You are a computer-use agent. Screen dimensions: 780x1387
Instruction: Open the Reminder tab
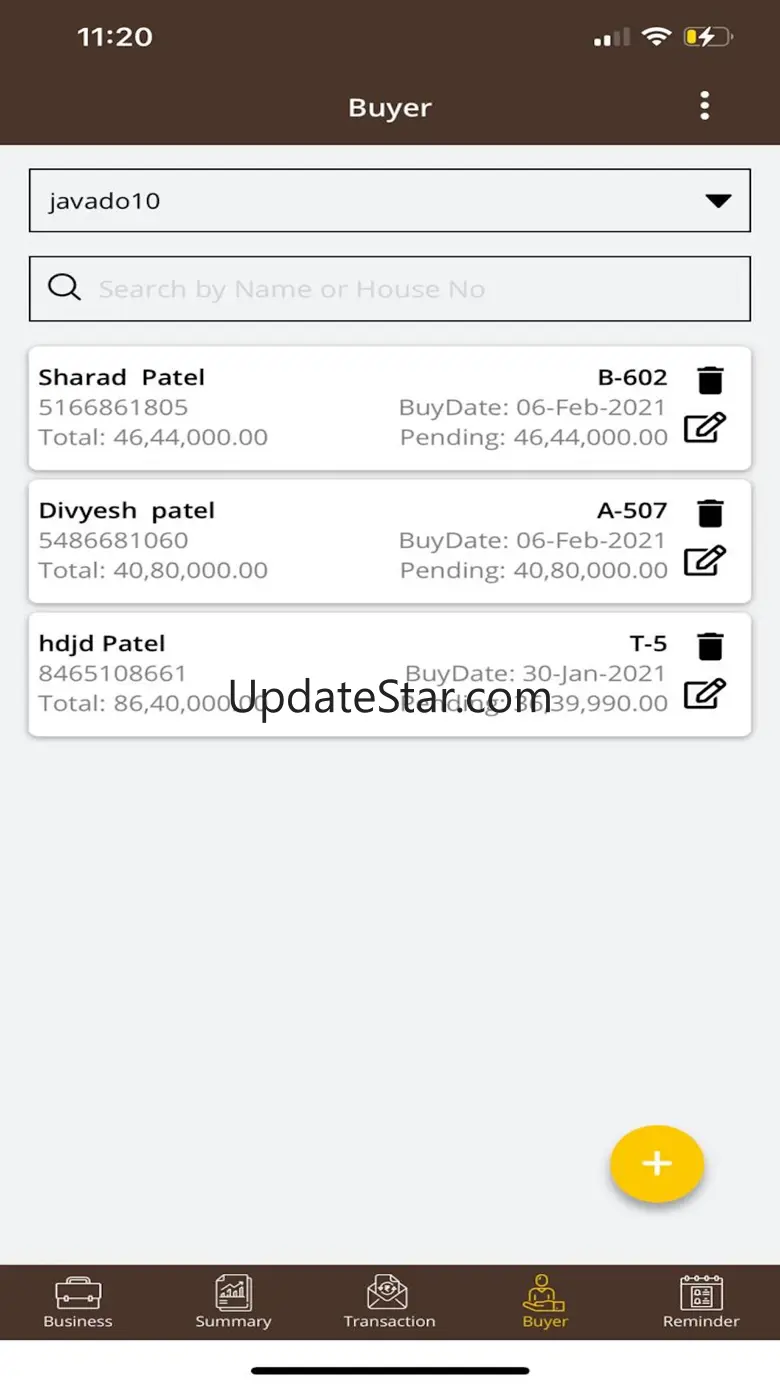tap(701, 1302)
